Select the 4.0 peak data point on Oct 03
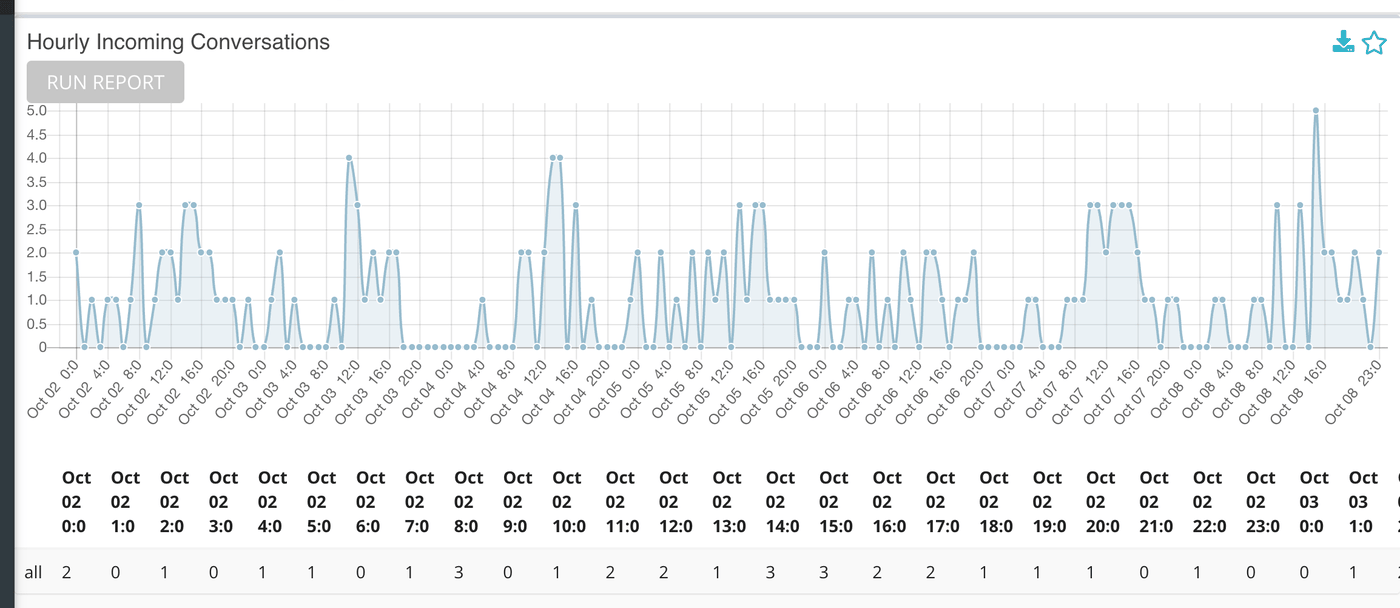This screenshot has width=1400, height=608. click(x=349, y=158)
